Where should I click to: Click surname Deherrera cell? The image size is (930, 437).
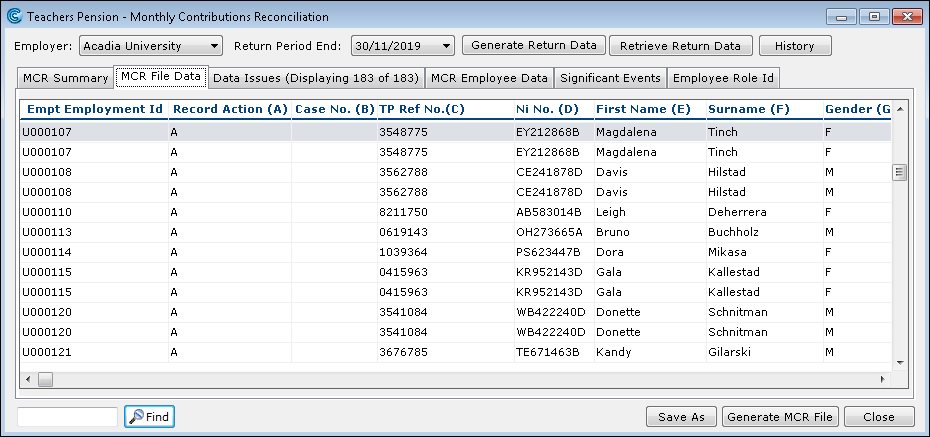[x=765, y=212]
